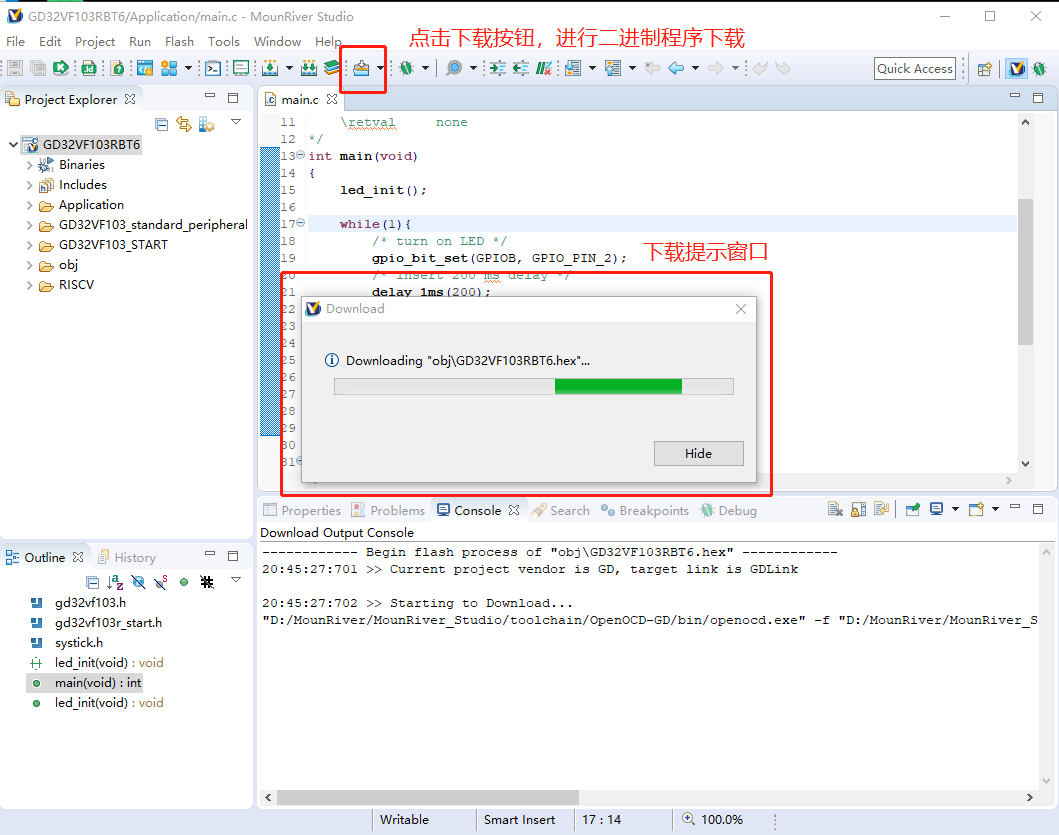Image resolution: width=1059 pixels, height=835 pixels.
Task: Expand the Binaries tree node
Action: (x=30, y=165)
